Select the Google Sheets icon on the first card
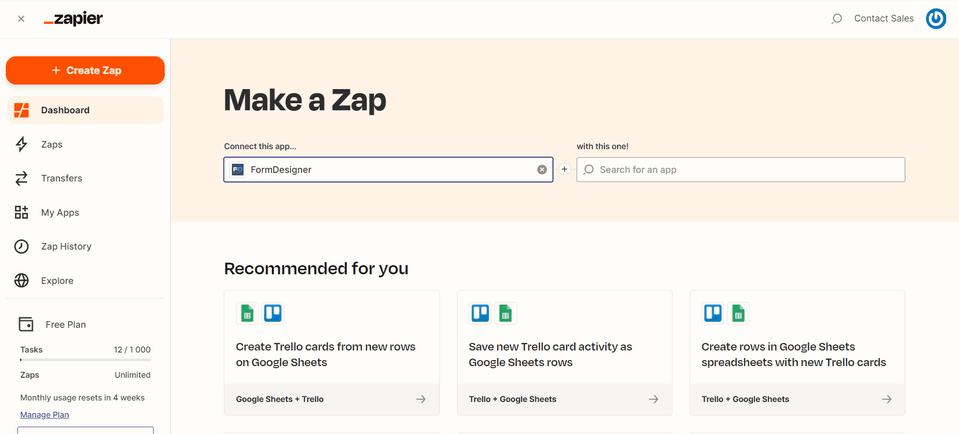Image resolution: width=959 pixels, height=434 pixels. (x=247, y=313)
